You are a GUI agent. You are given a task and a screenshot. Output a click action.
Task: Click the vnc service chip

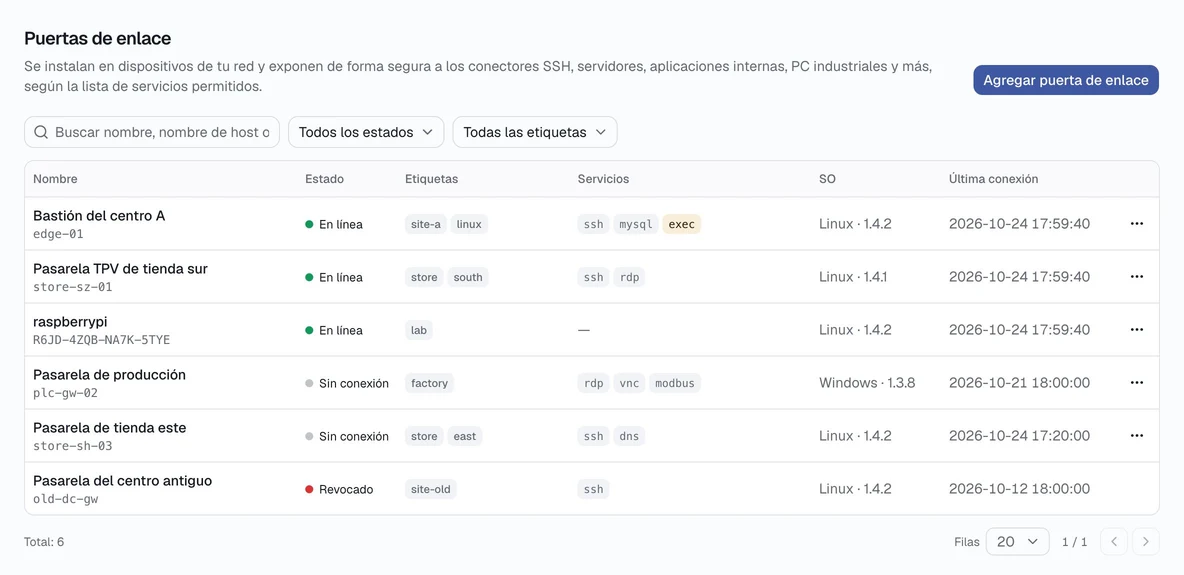click(629, 383)
